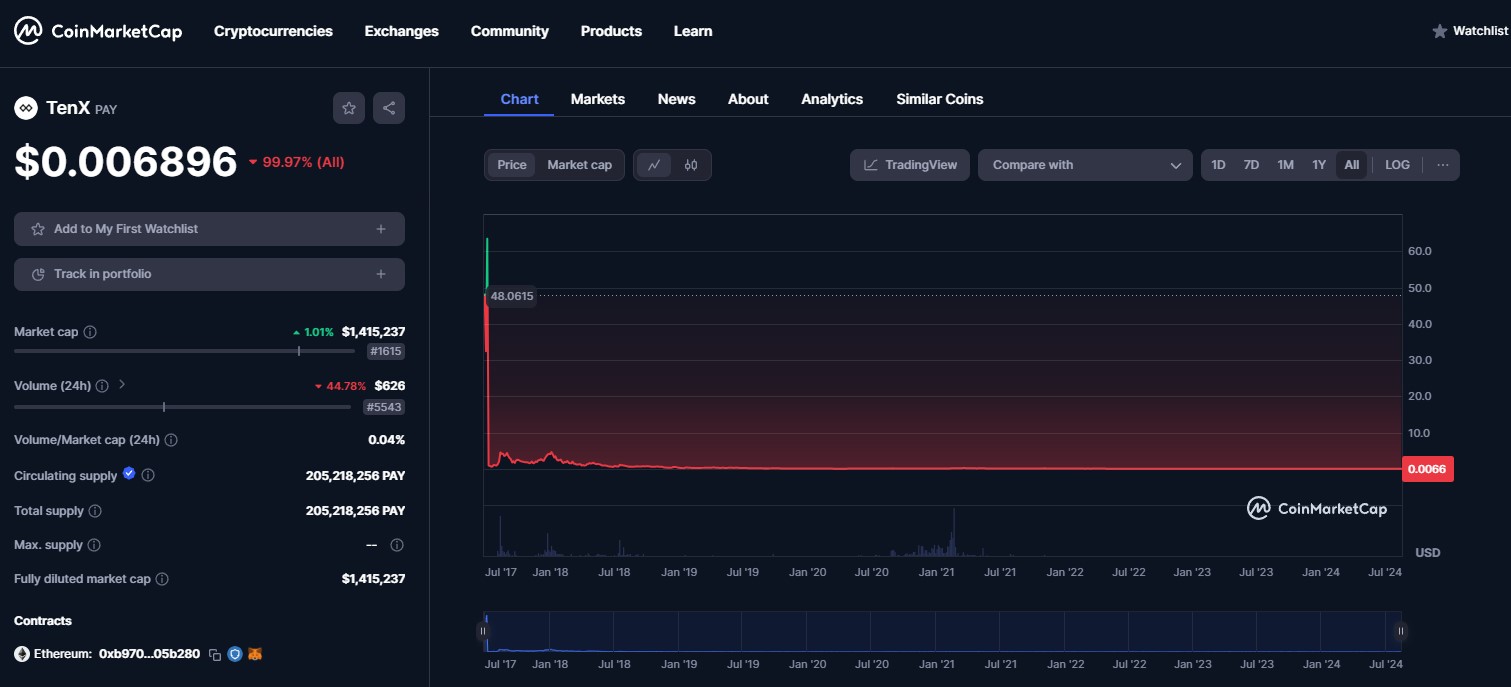The image size is (1511, 687).
Task: Open the Markets tab
Action: (597, 99)
